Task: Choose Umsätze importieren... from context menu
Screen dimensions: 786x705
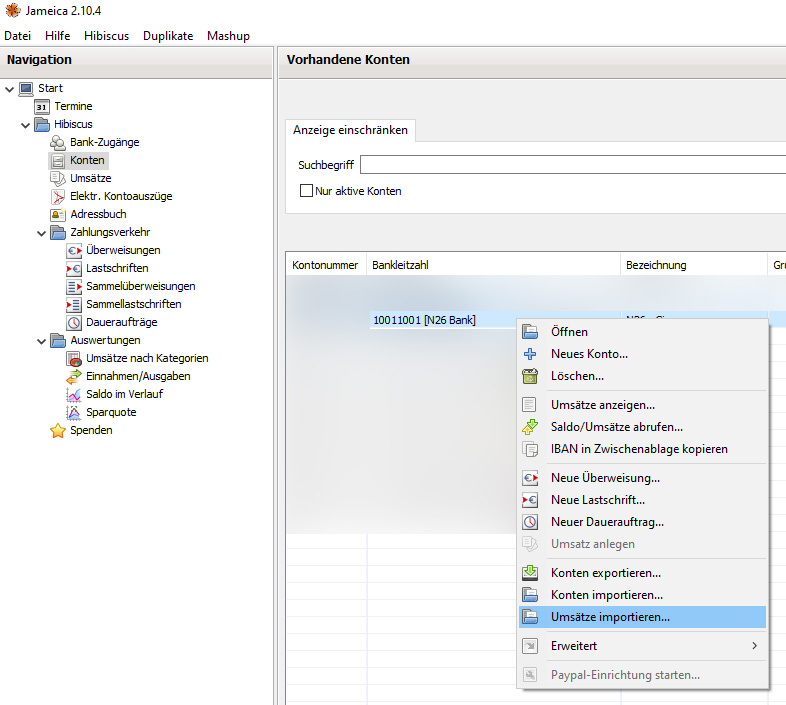Action: (643, 617)
